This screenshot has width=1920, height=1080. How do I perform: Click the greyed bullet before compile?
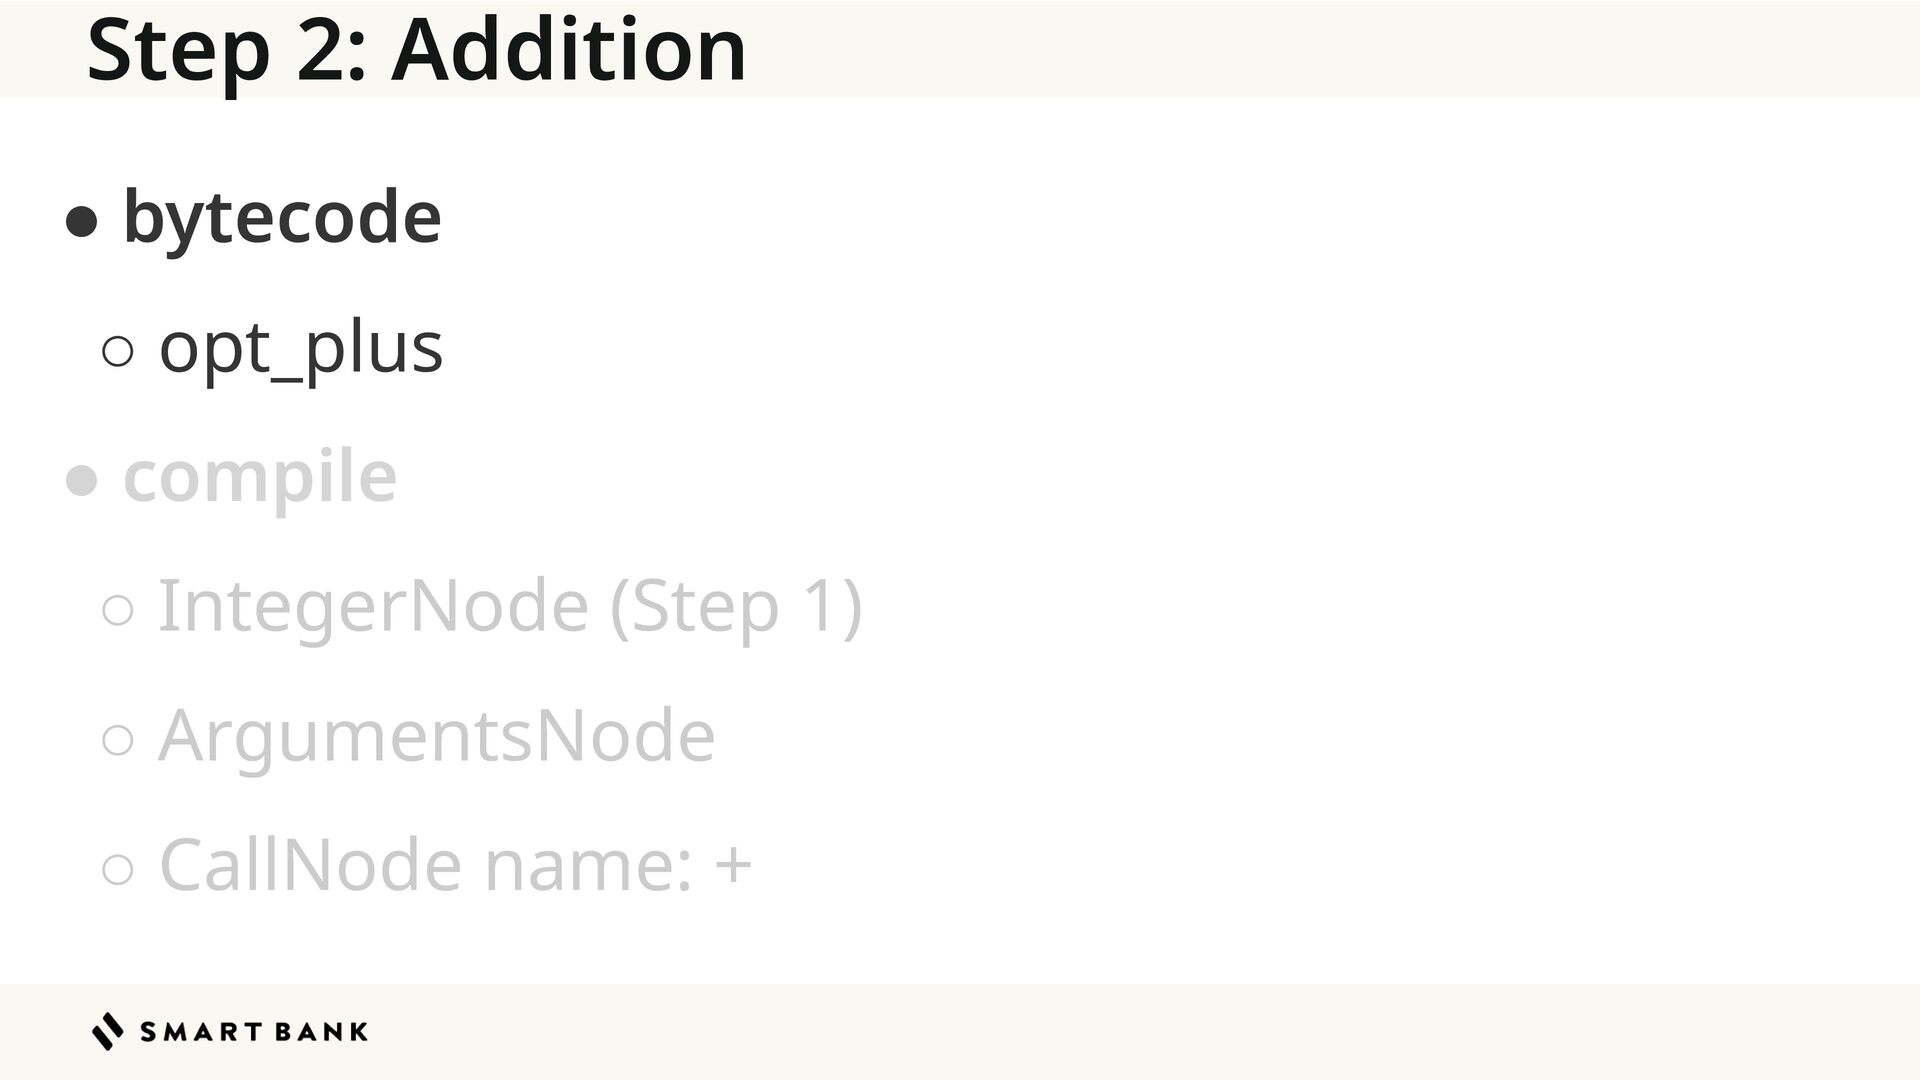coord(81,481)
